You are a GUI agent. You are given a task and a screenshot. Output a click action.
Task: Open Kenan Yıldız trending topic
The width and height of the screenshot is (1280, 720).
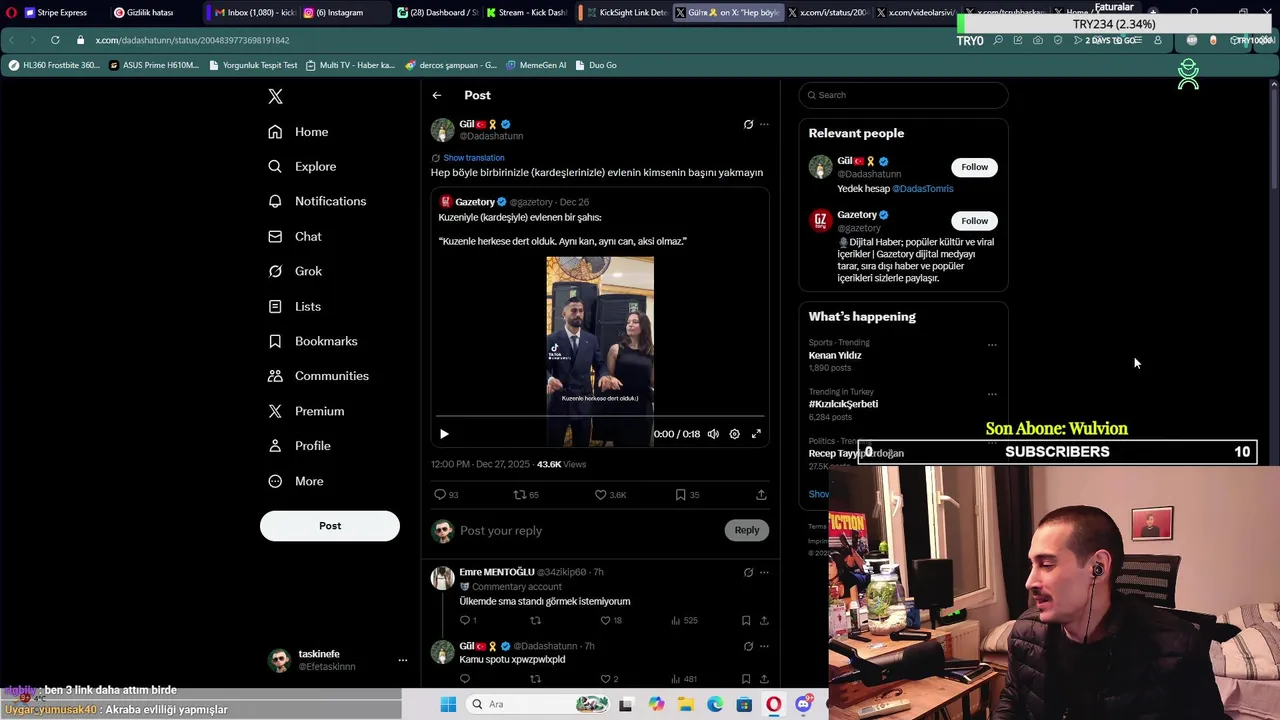[835, 355]
